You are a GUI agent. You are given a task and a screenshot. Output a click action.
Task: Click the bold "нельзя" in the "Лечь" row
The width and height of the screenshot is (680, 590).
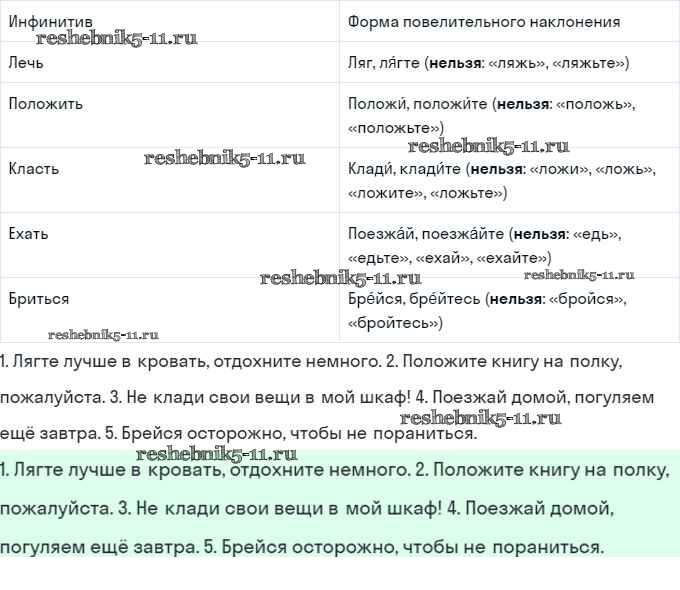pos(453,62)
